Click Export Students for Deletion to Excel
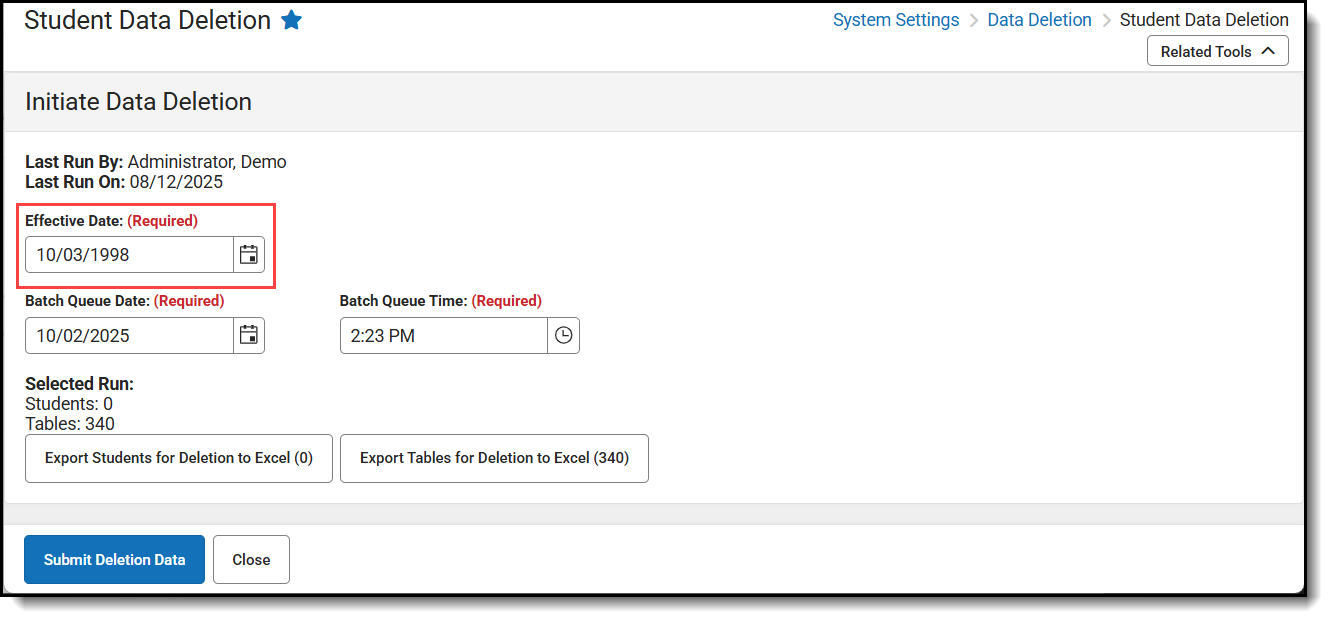 (178, 458)
